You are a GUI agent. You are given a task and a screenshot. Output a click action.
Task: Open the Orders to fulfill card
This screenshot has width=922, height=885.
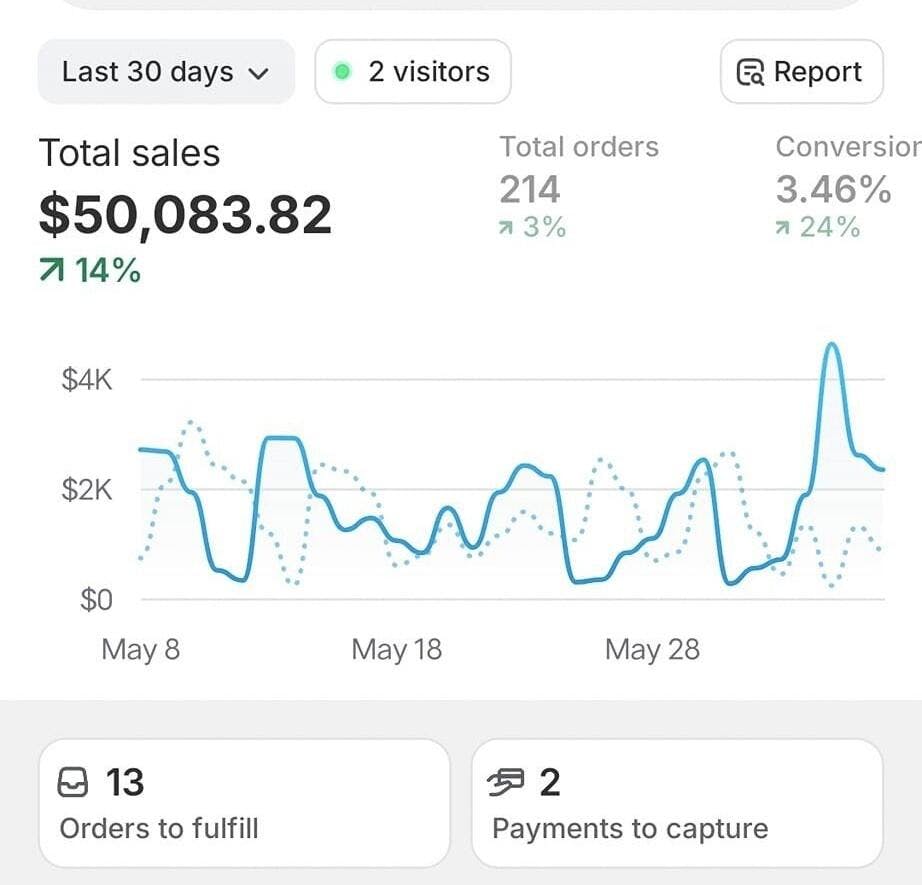244,803
